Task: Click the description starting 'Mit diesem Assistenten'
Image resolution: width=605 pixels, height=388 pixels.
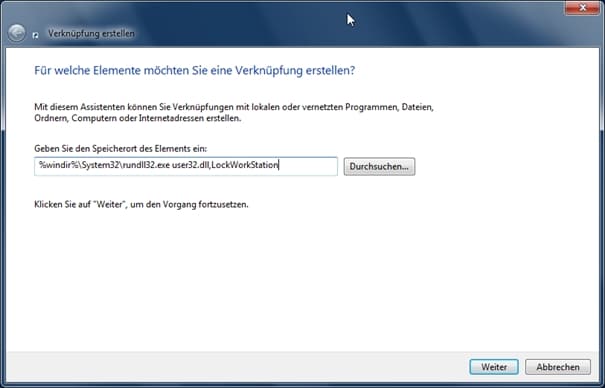Action: point(234,113)
